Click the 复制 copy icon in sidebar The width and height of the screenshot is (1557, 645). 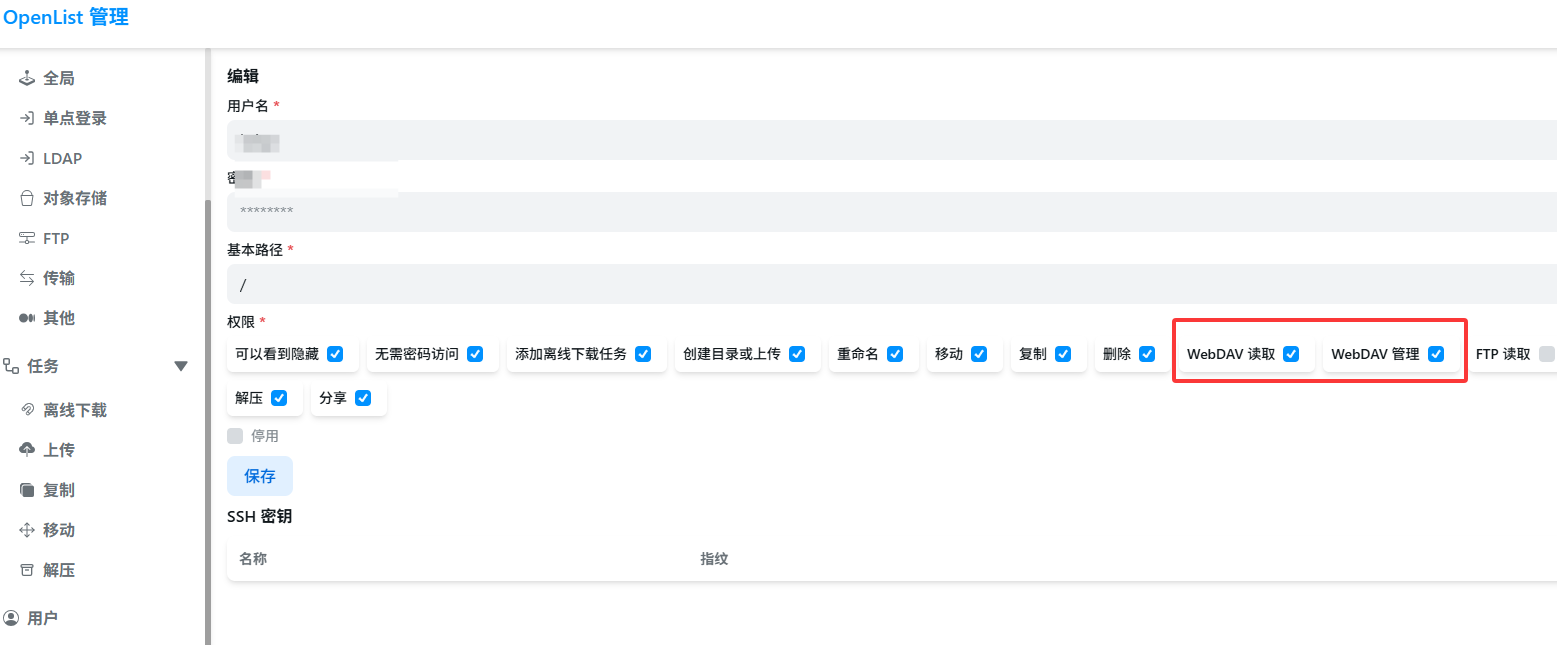27,490
